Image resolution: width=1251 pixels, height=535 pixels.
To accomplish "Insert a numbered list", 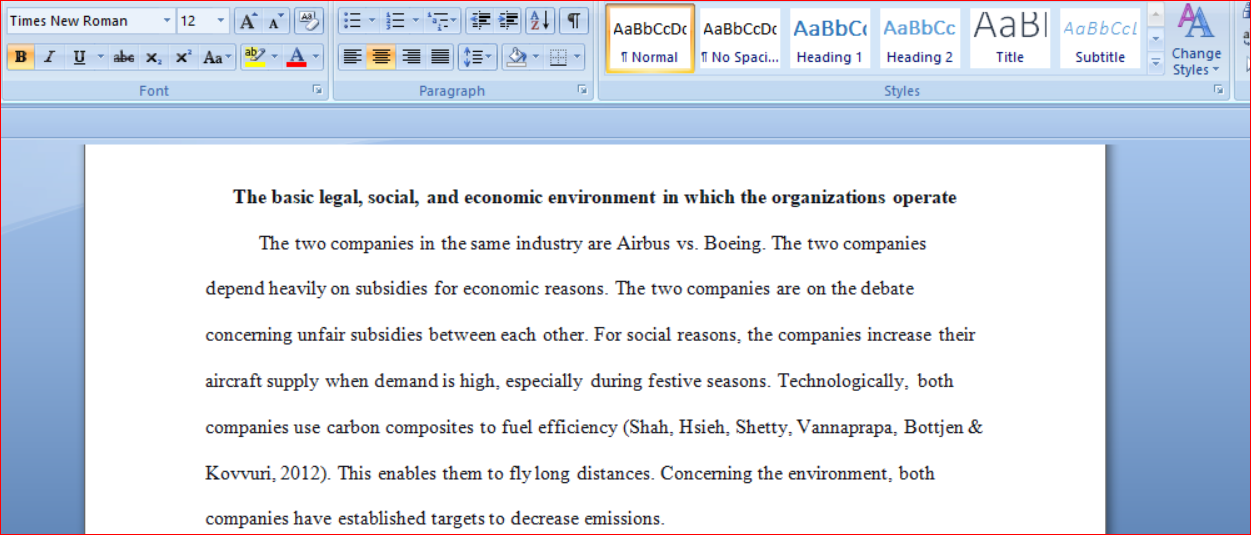I will (x=396, y=21).
